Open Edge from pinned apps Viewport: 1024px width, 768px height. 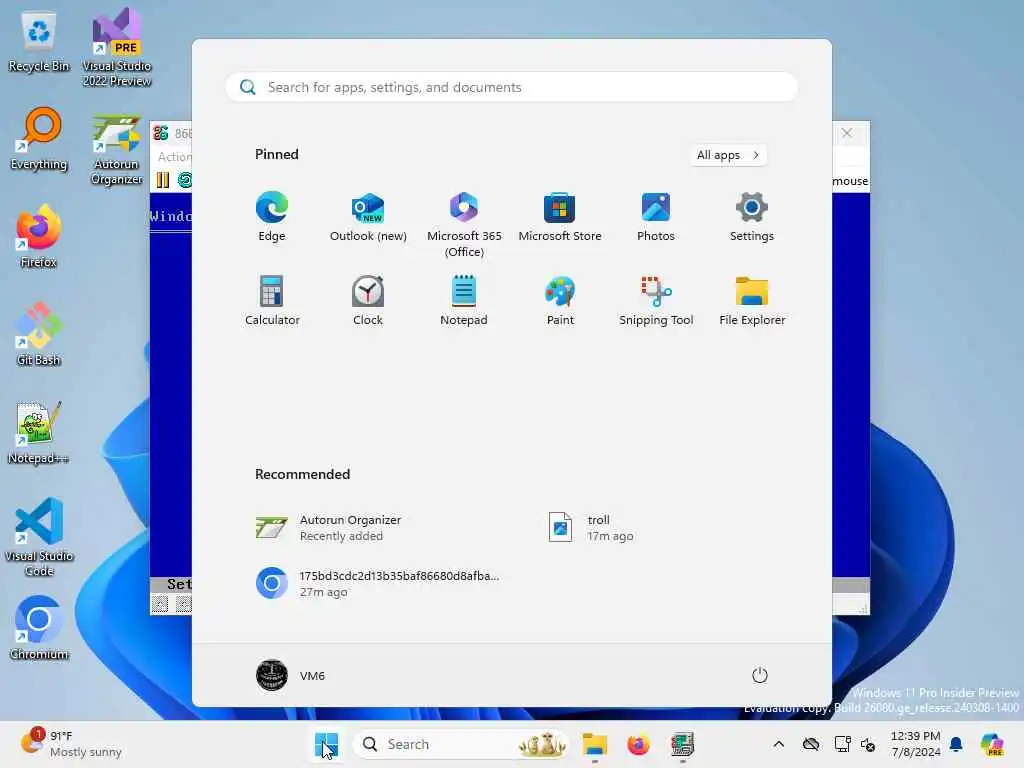pos(272,217)
